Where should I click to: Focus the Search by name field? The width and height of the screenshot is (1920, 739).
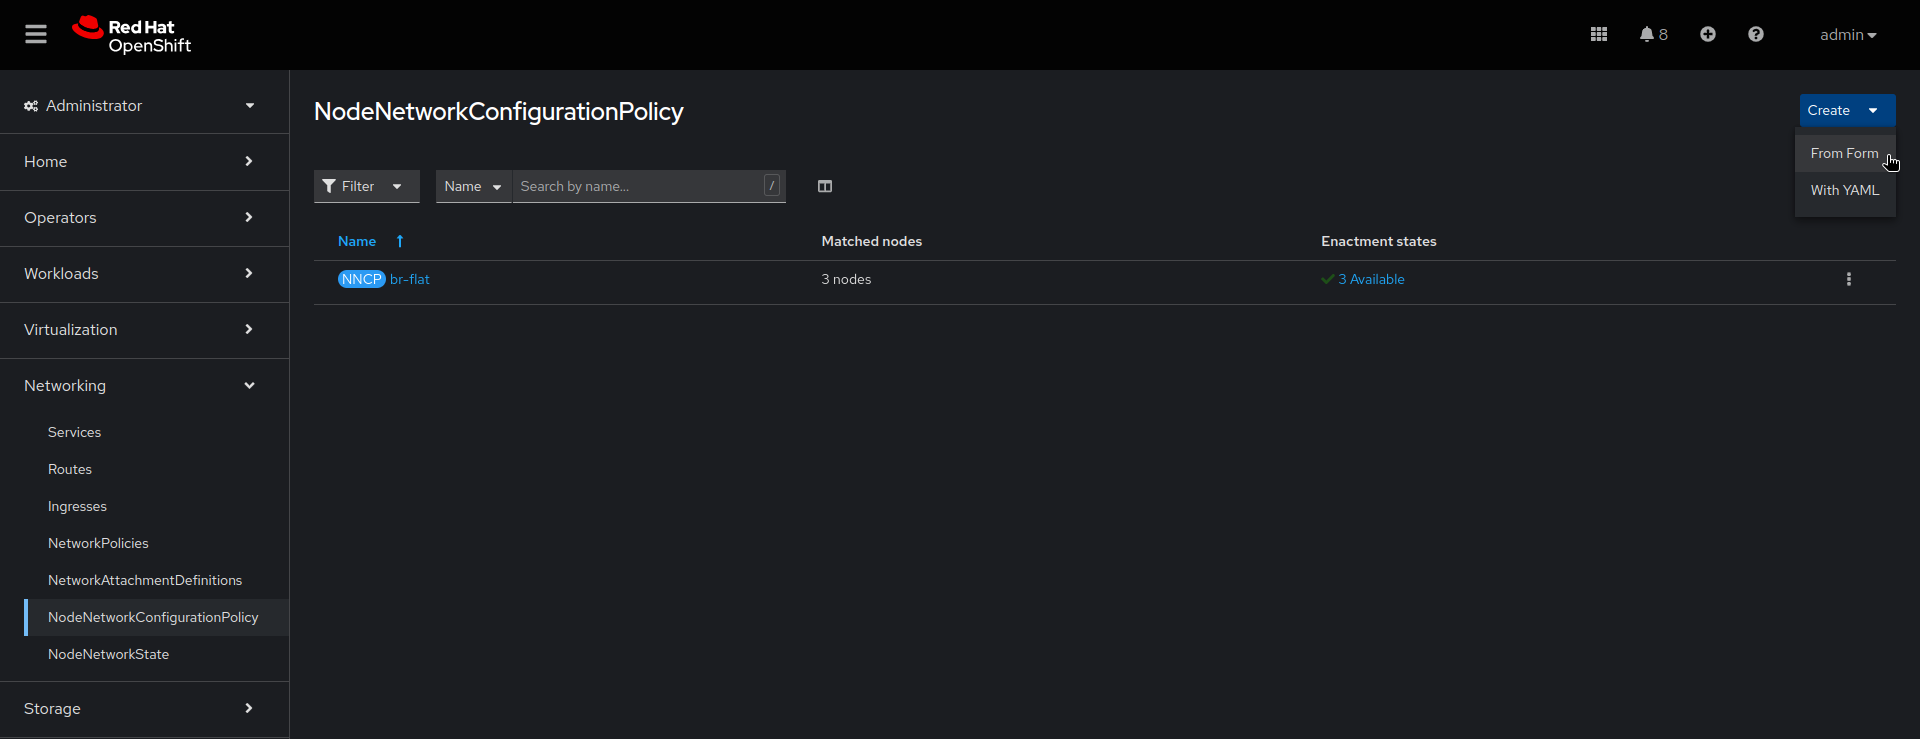pyautogui.click(x=649, y=187)
